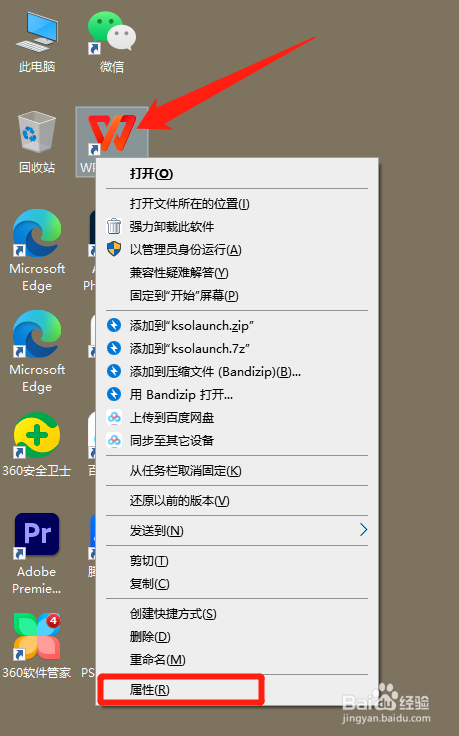Click Bandizip icon beside ksolaunch.zip entry

114,325
